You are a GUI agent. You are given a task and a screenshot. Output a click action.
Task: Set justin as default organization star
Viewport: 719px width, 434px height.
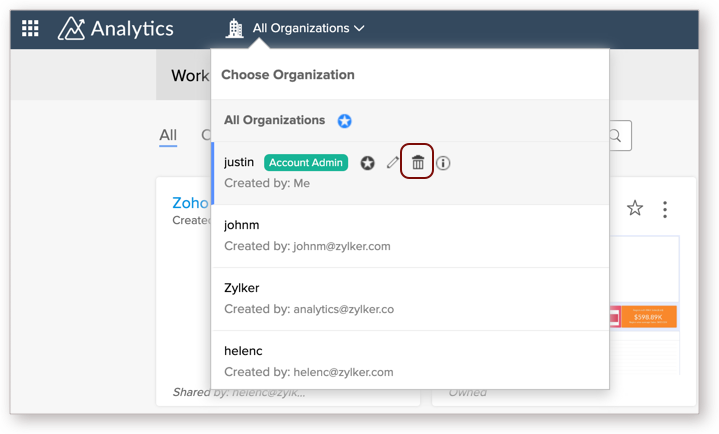(367, 163)
